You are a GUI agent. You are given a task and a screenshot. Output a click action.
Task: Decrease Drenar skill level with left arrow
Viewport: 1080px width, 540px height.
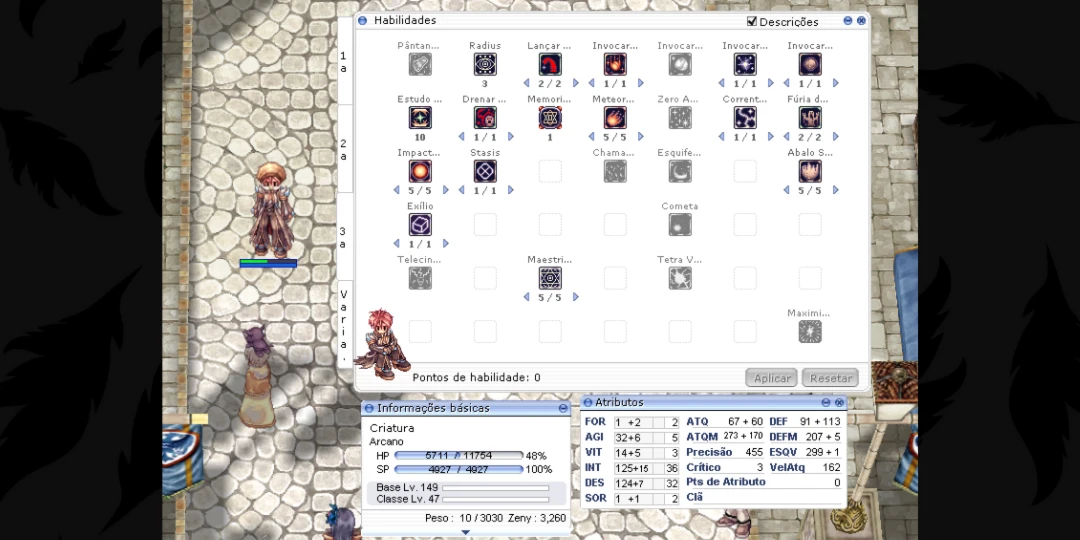click(461, 136)
